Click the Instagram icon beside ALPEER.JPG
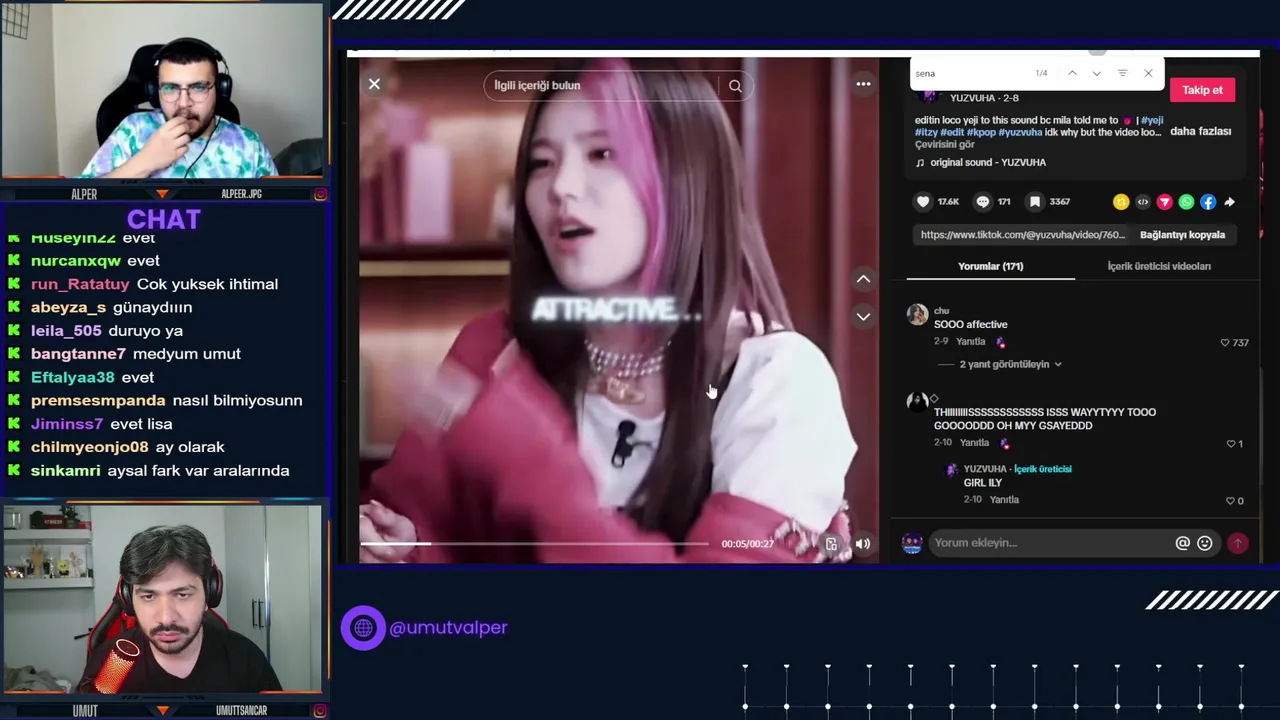1280x720 pixels. (x=320, y=194)
